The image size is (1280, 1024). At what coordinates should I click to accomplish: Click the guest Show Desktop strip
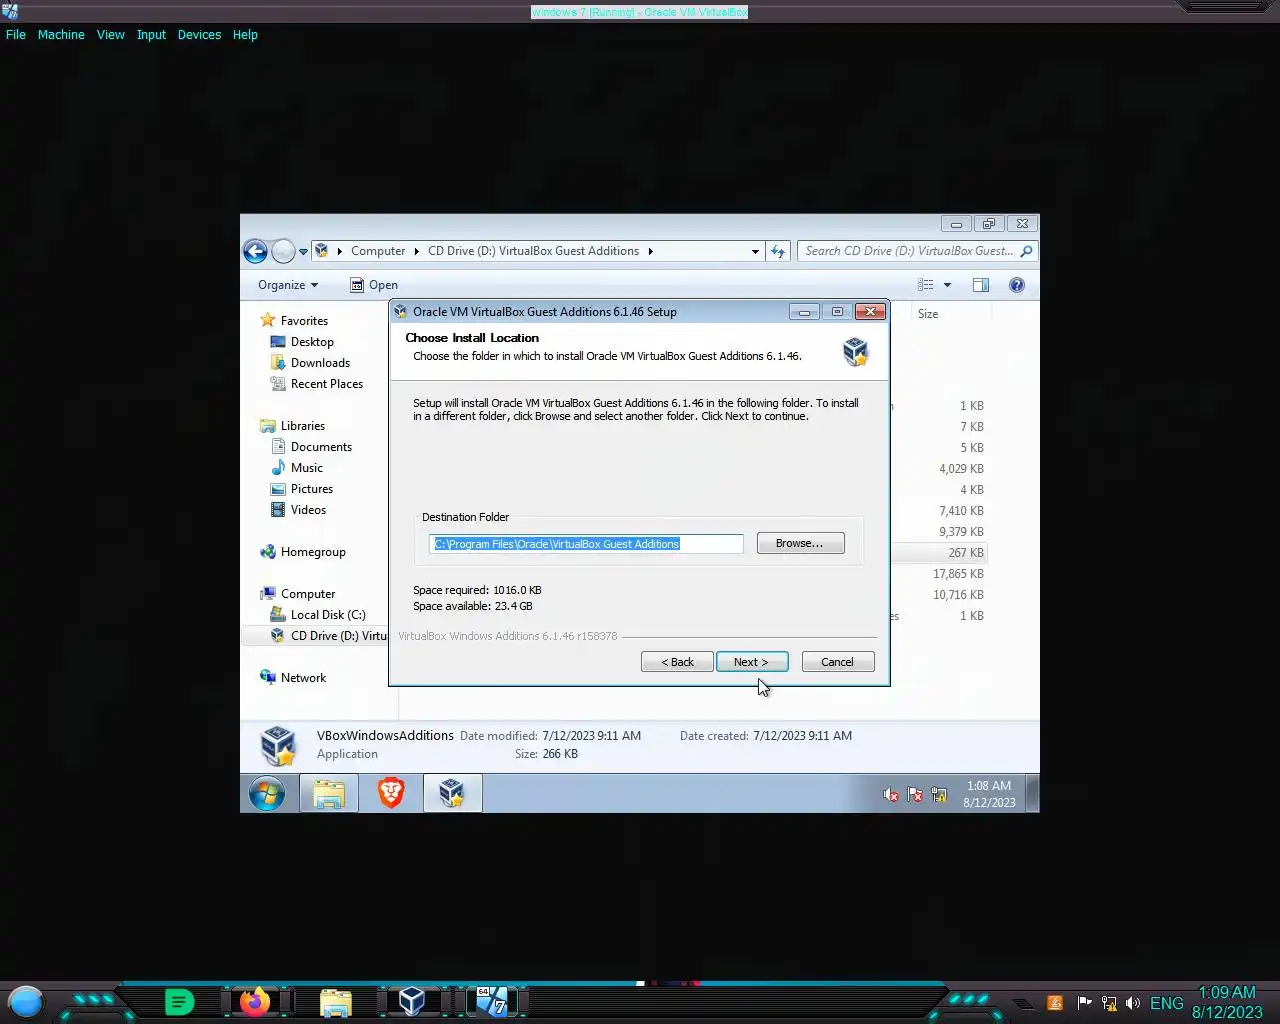tap(1033, 794)
